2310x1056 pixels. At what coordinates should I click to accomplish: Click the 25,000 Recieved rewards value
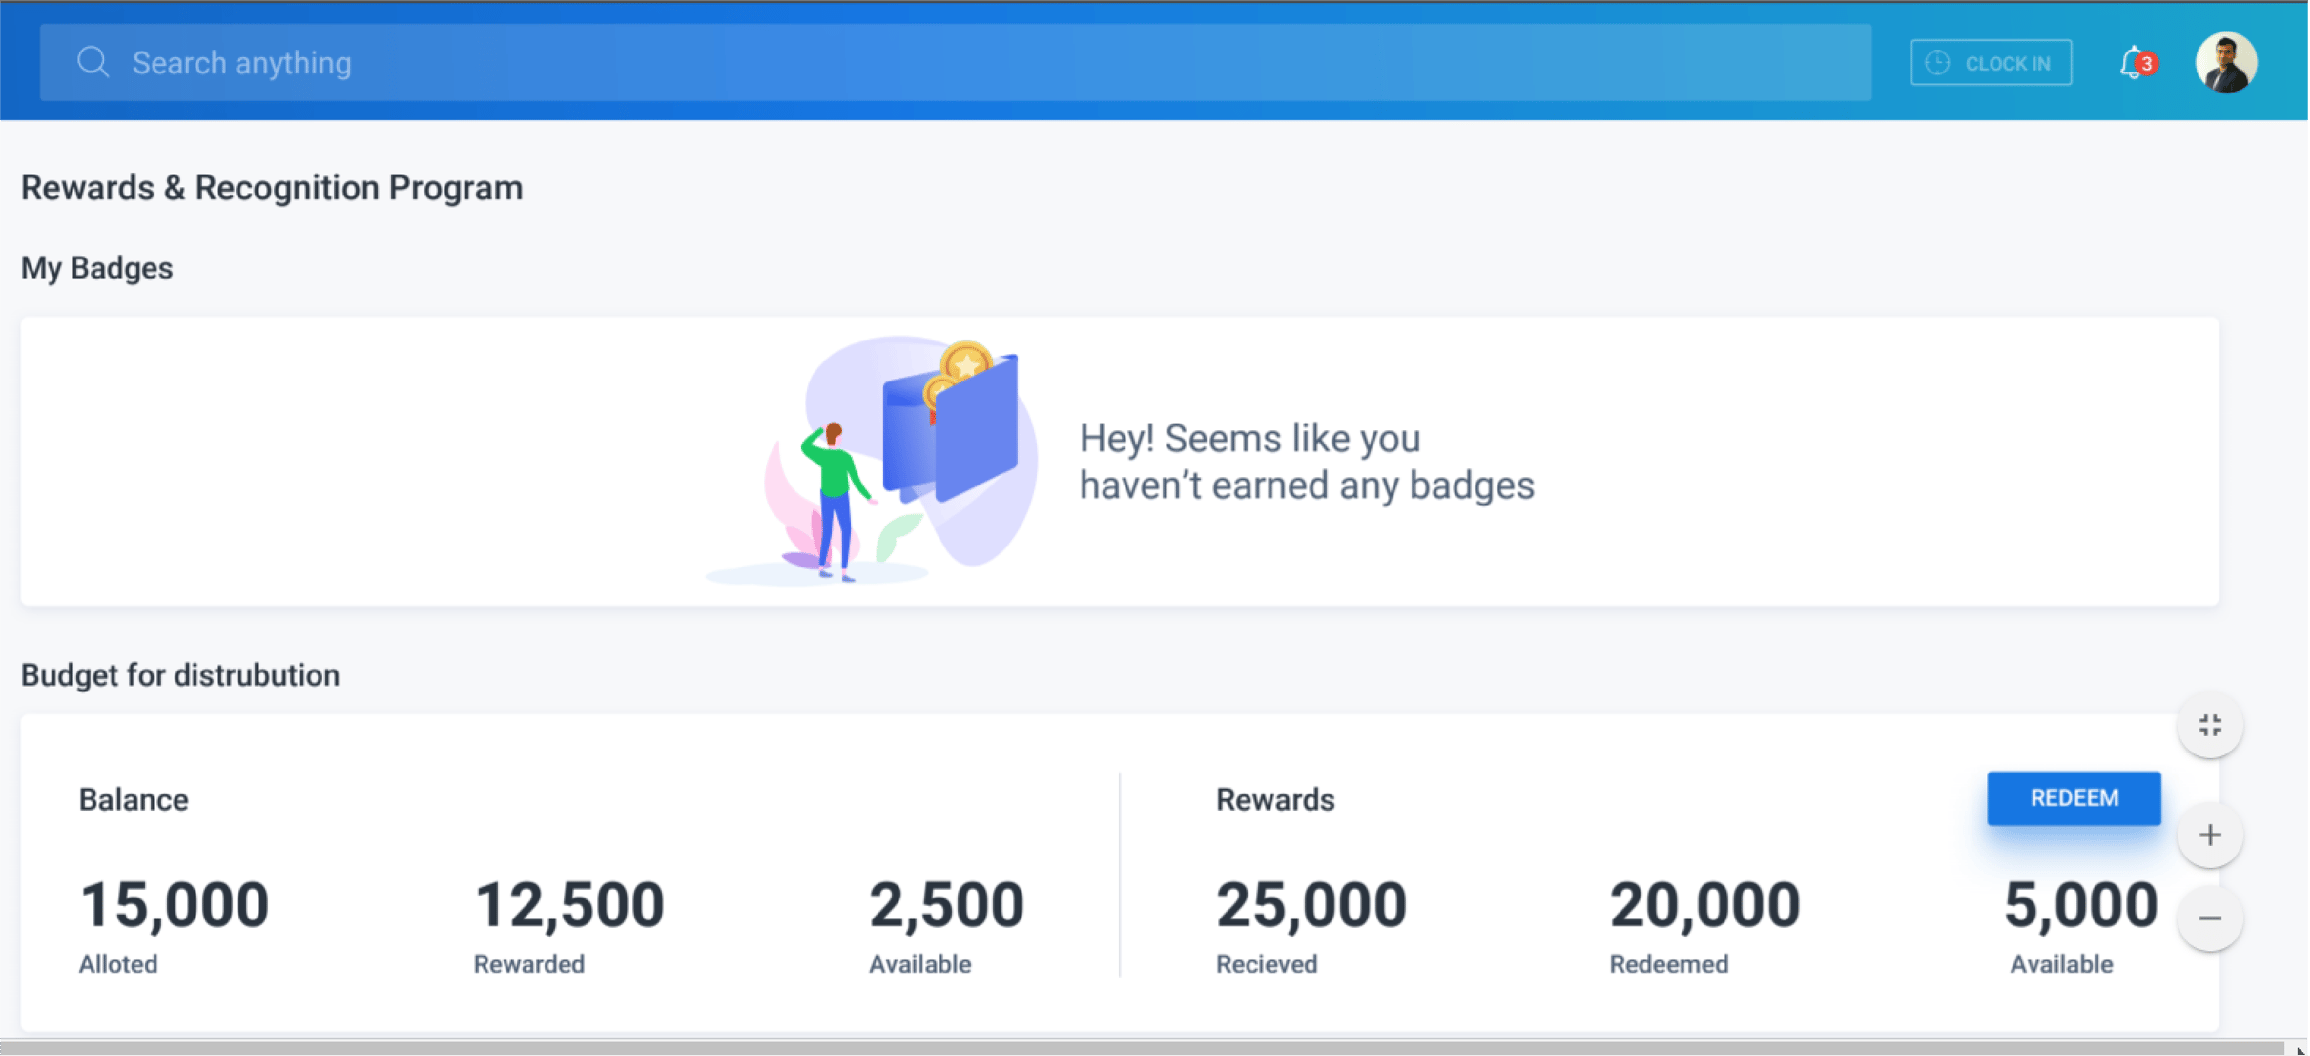(1311, 903)
